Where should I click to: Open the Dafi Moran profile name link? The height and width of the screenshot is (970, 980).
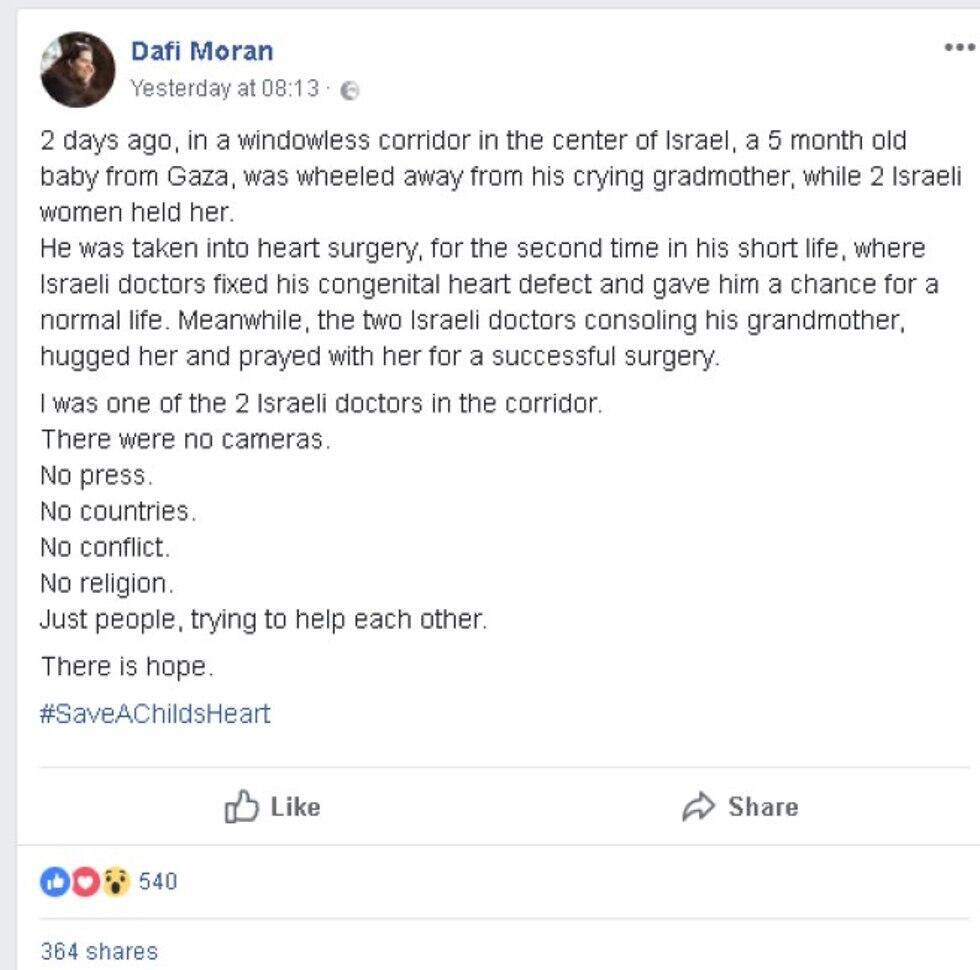coord(202,51)
